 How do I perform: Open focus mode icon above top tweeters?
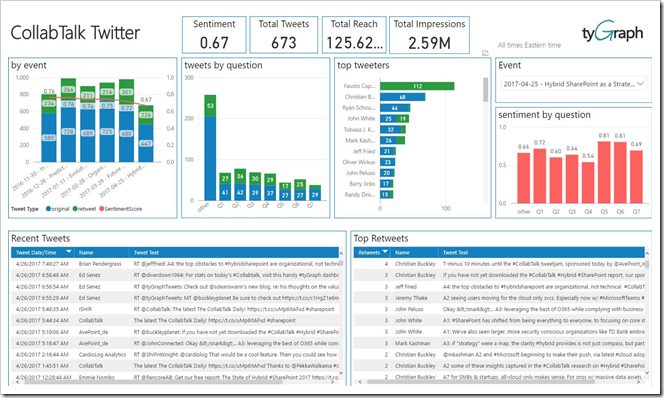[485, 53]
